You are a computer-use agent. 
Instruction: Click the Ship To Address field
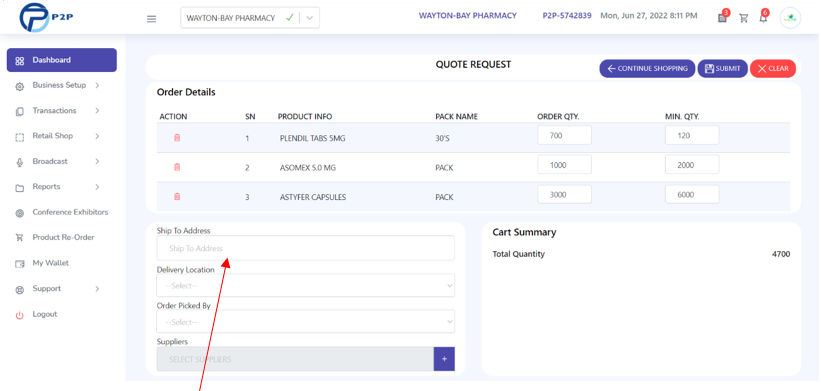coord(305,248)
